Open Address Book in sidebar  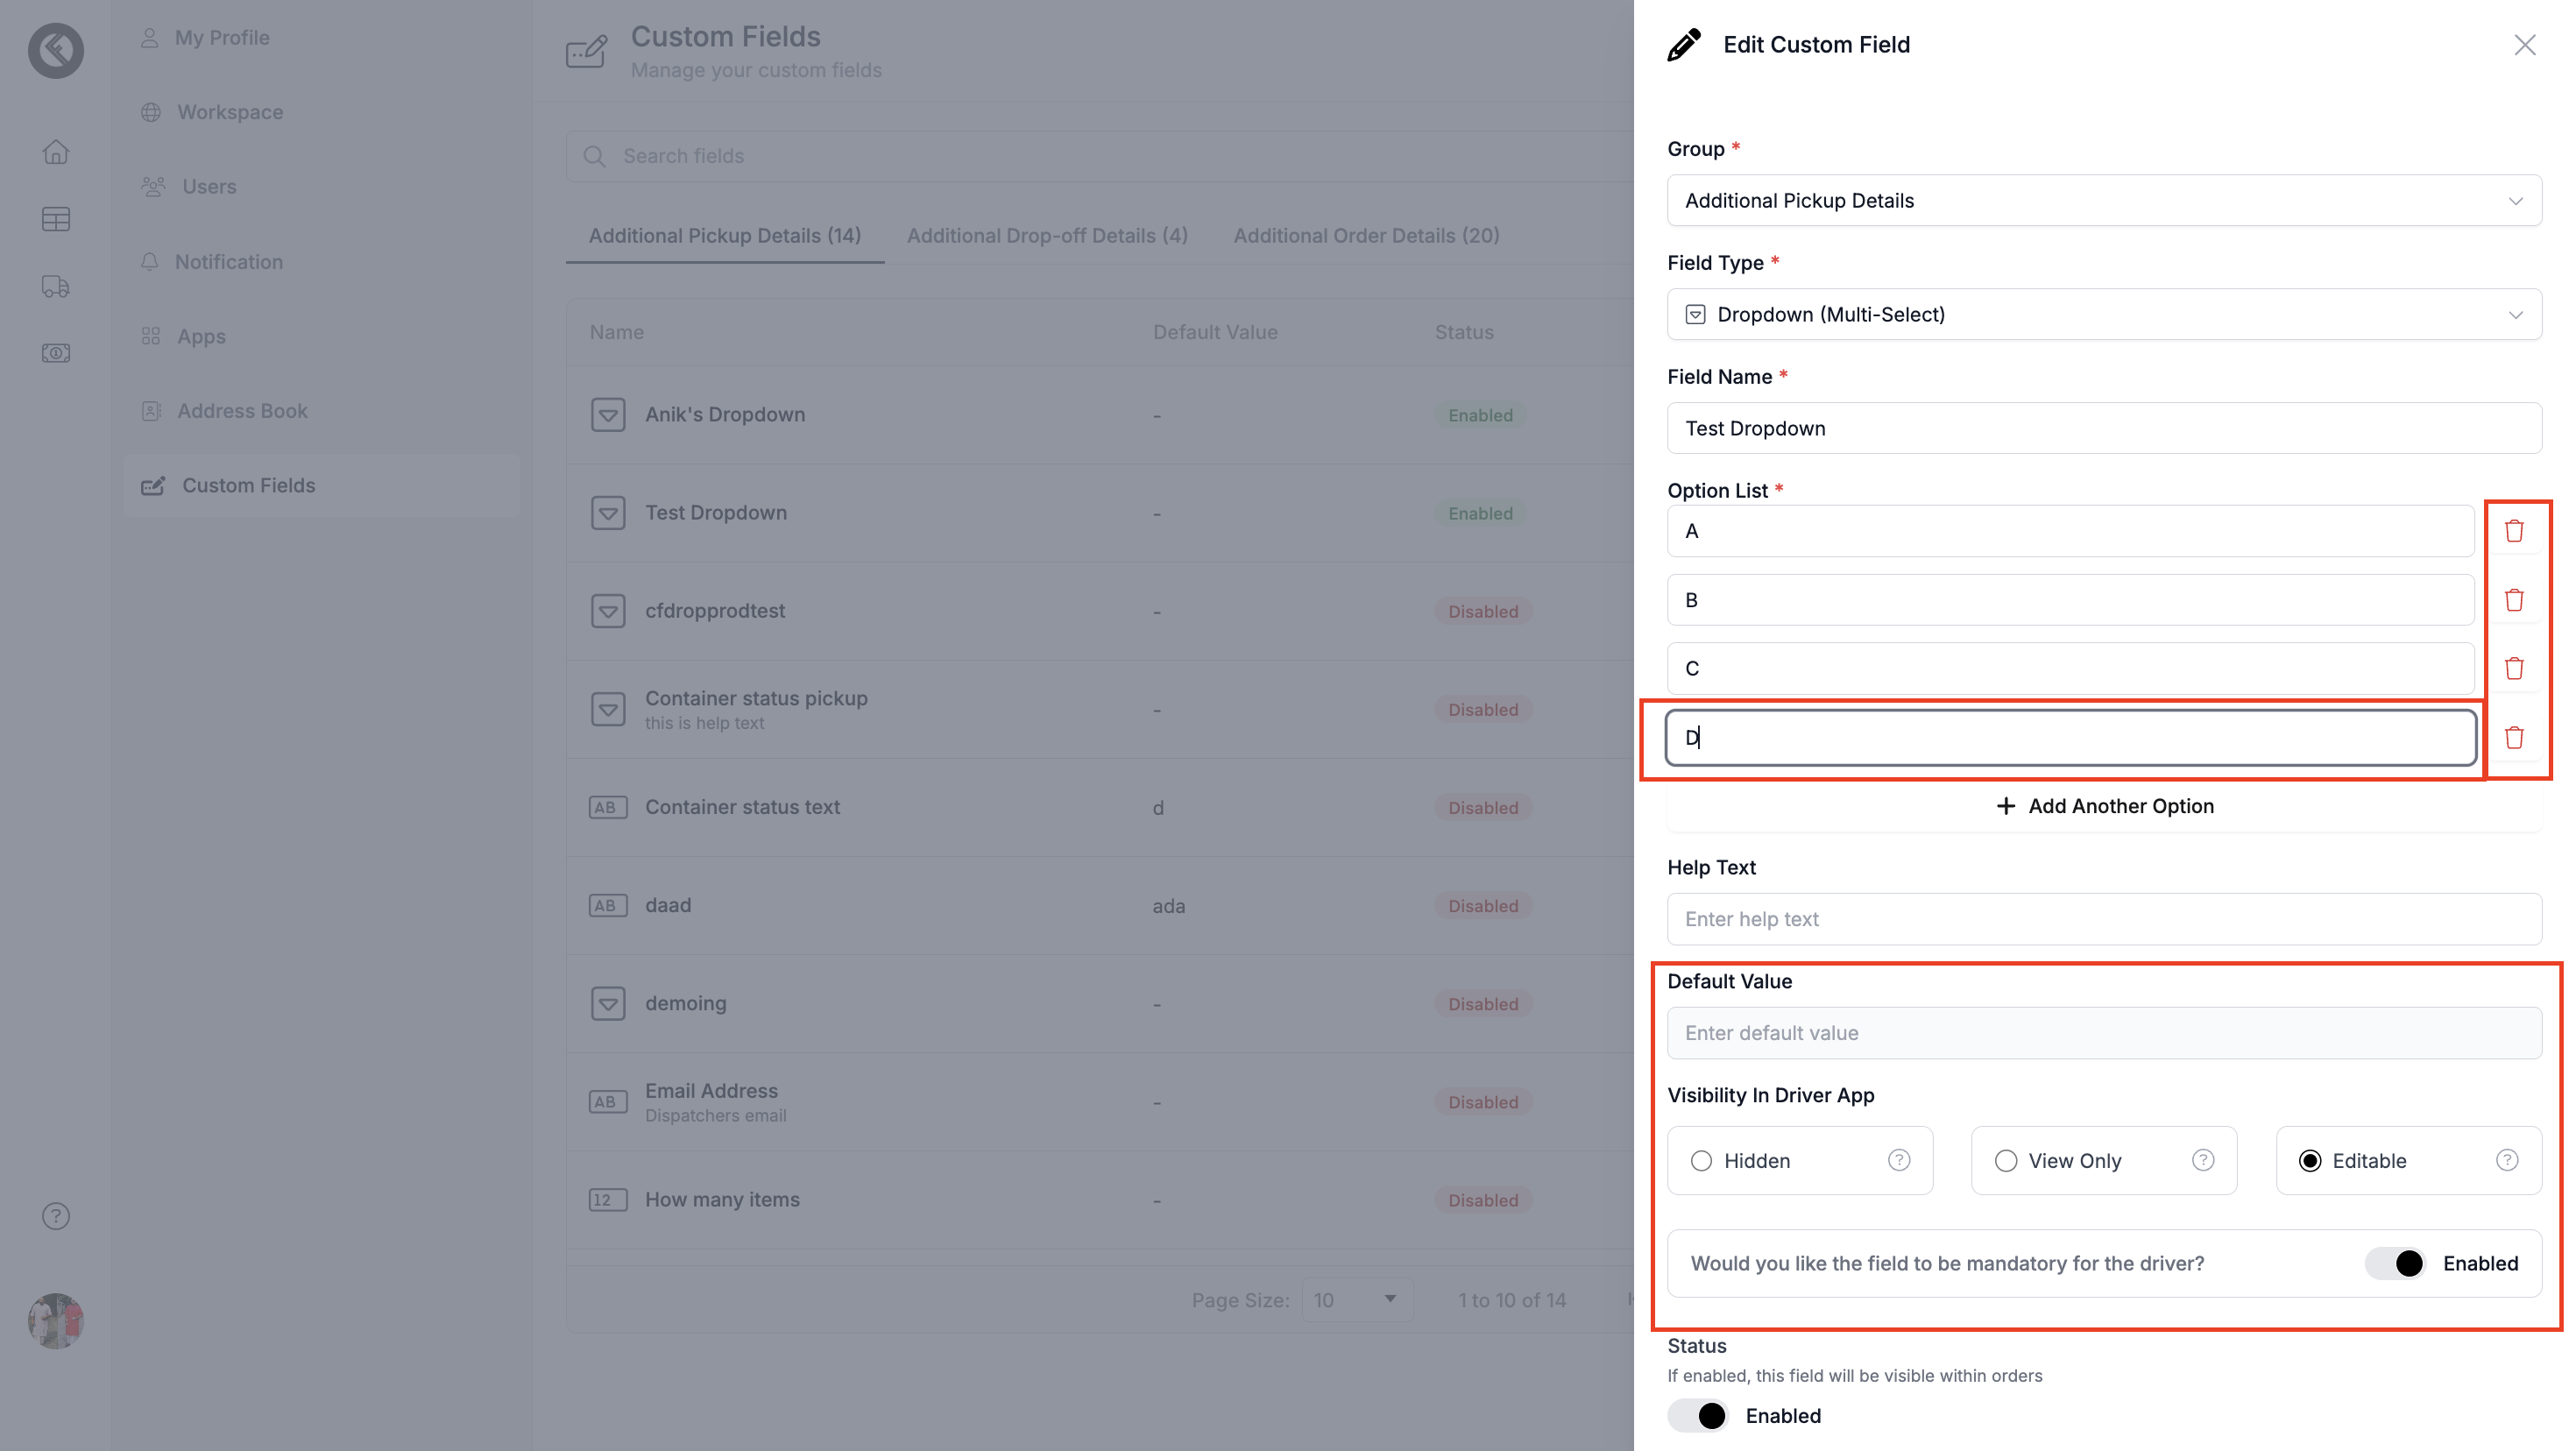click(242, 411)
